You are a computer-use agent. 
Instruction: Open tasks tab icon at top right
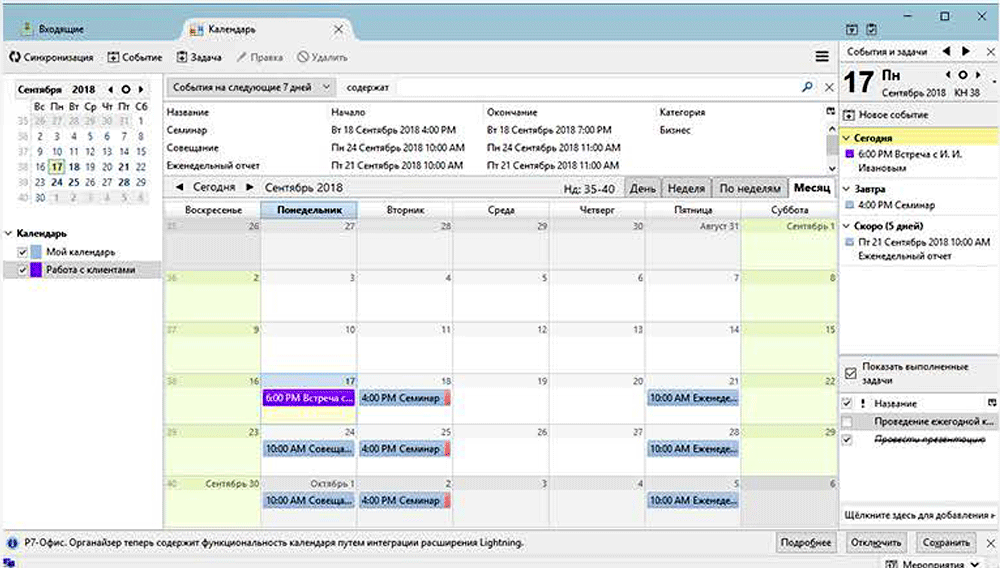click(x=872, y=29)
